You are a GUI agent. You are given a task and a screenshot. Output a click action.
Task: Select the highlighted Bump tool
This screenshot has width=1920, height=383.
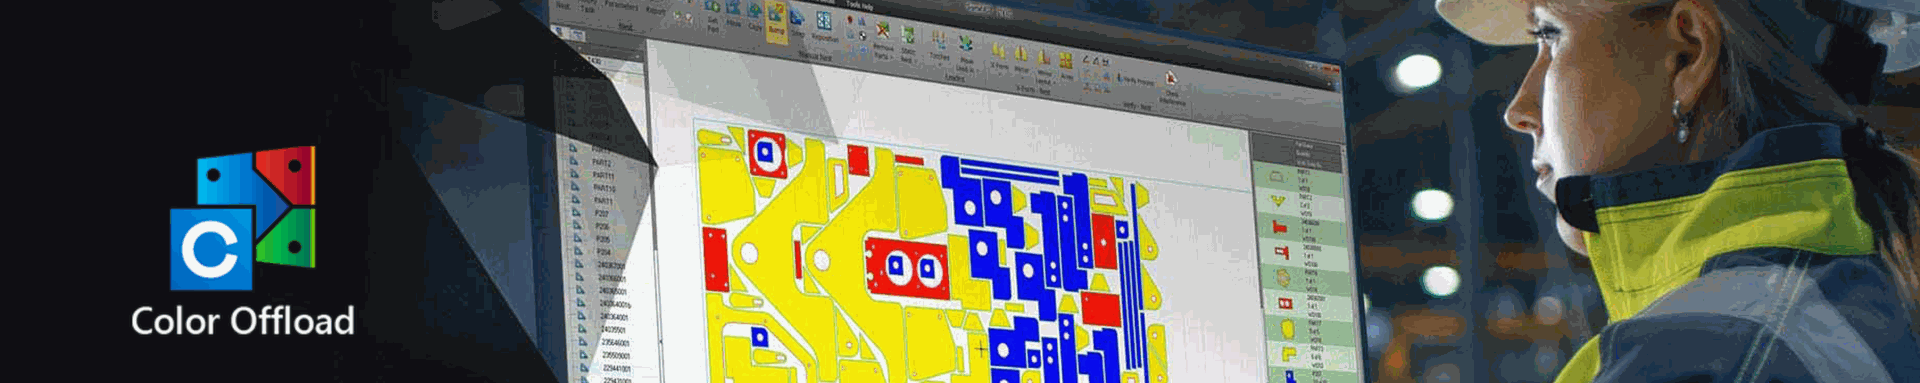click(x=777, y=21)
